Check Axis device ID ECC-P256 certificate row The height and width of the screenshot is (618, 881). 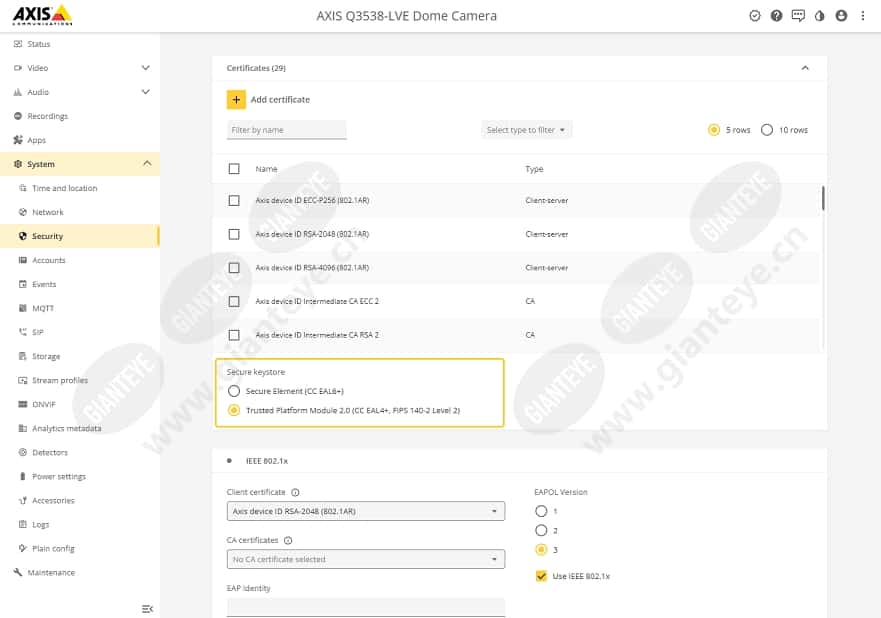tap(234, 201)
